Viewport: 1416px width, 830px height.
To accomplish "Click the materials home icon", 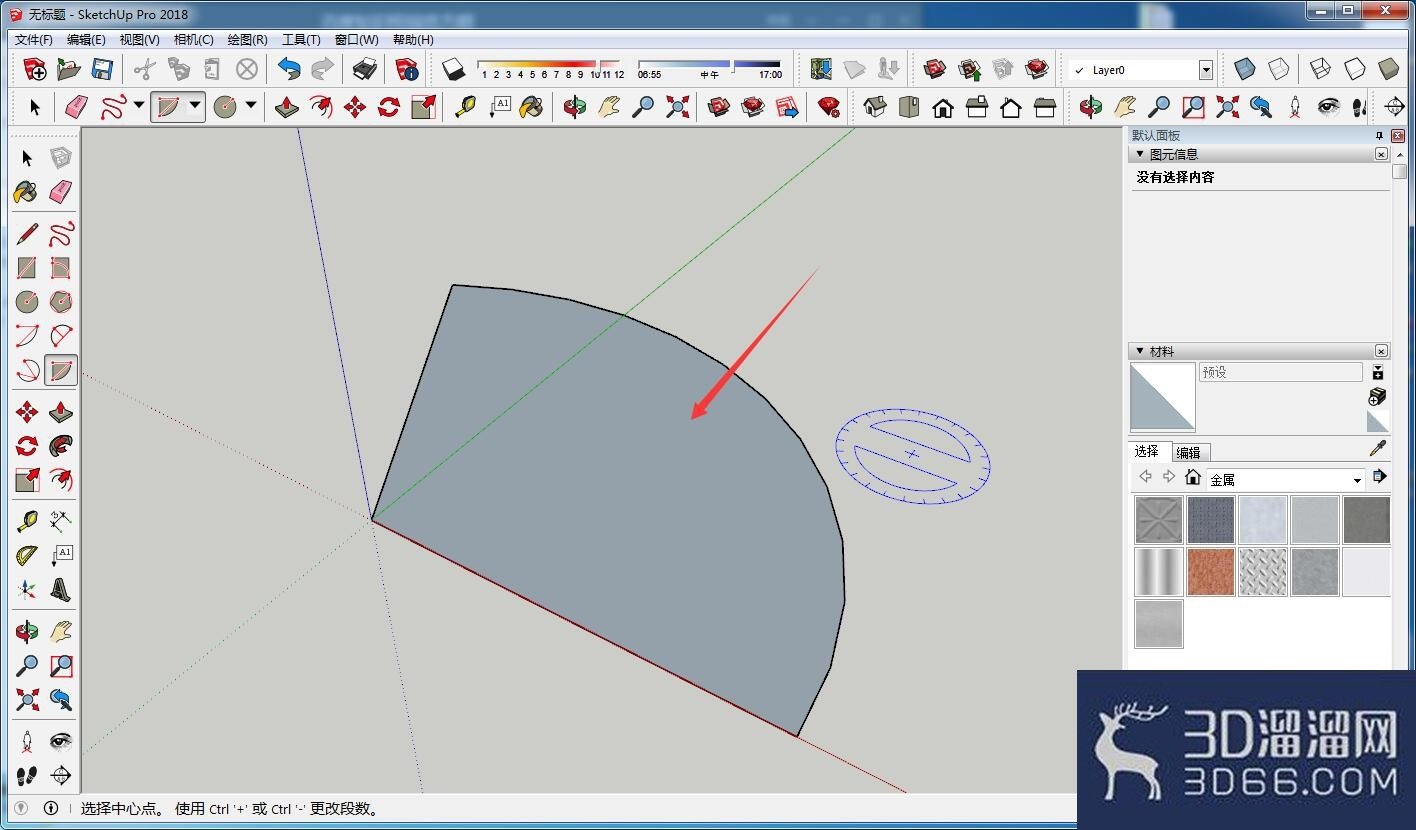I will point(1192,477).
